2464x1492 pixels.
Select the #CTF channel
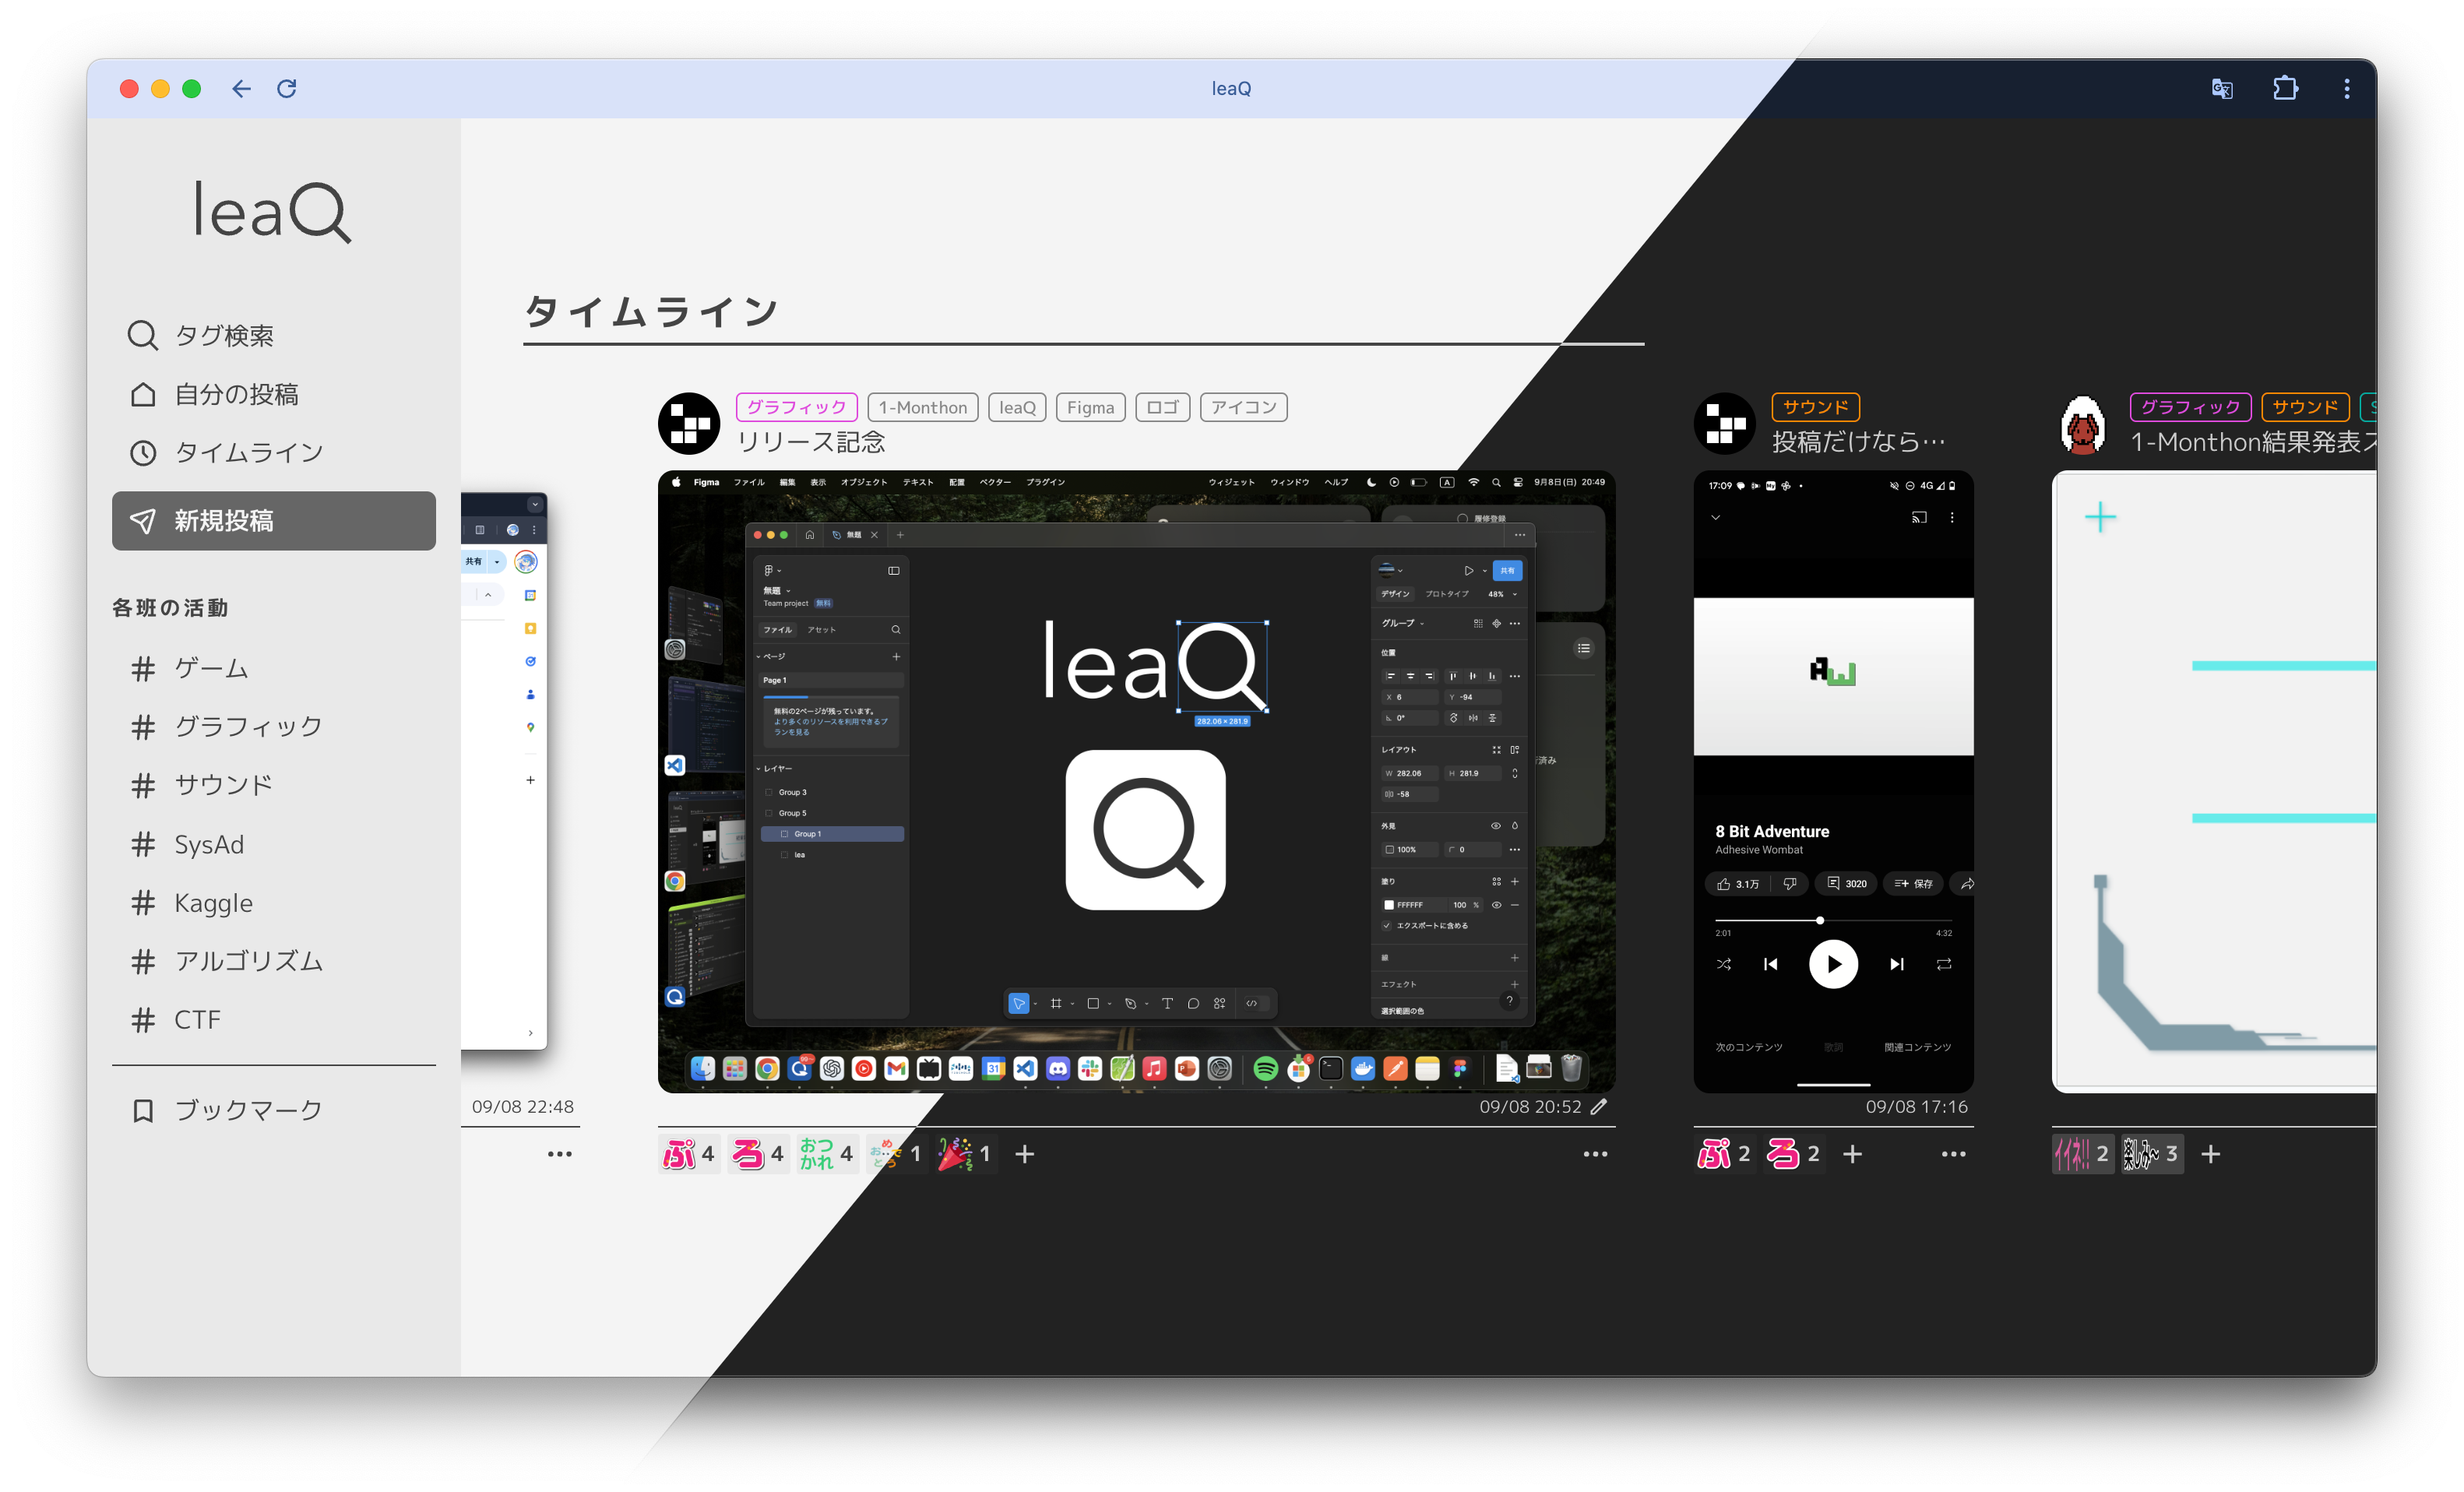pyautogui.click(x=198, y=1019)
